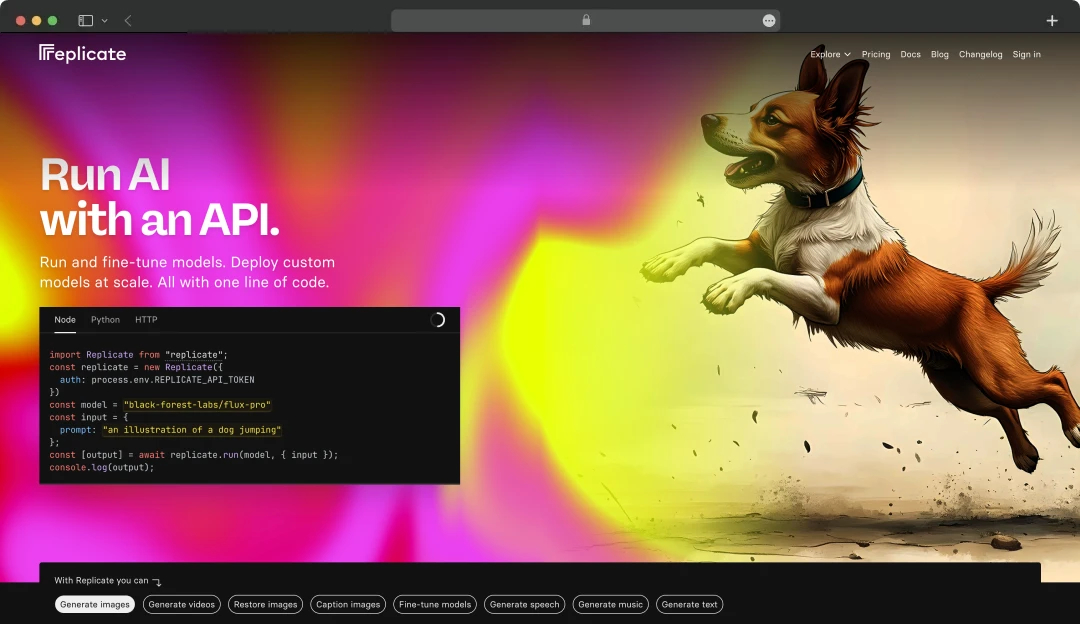Open the Explore menu
Screen dimensions: 1080x624
(x=824, y=54)
